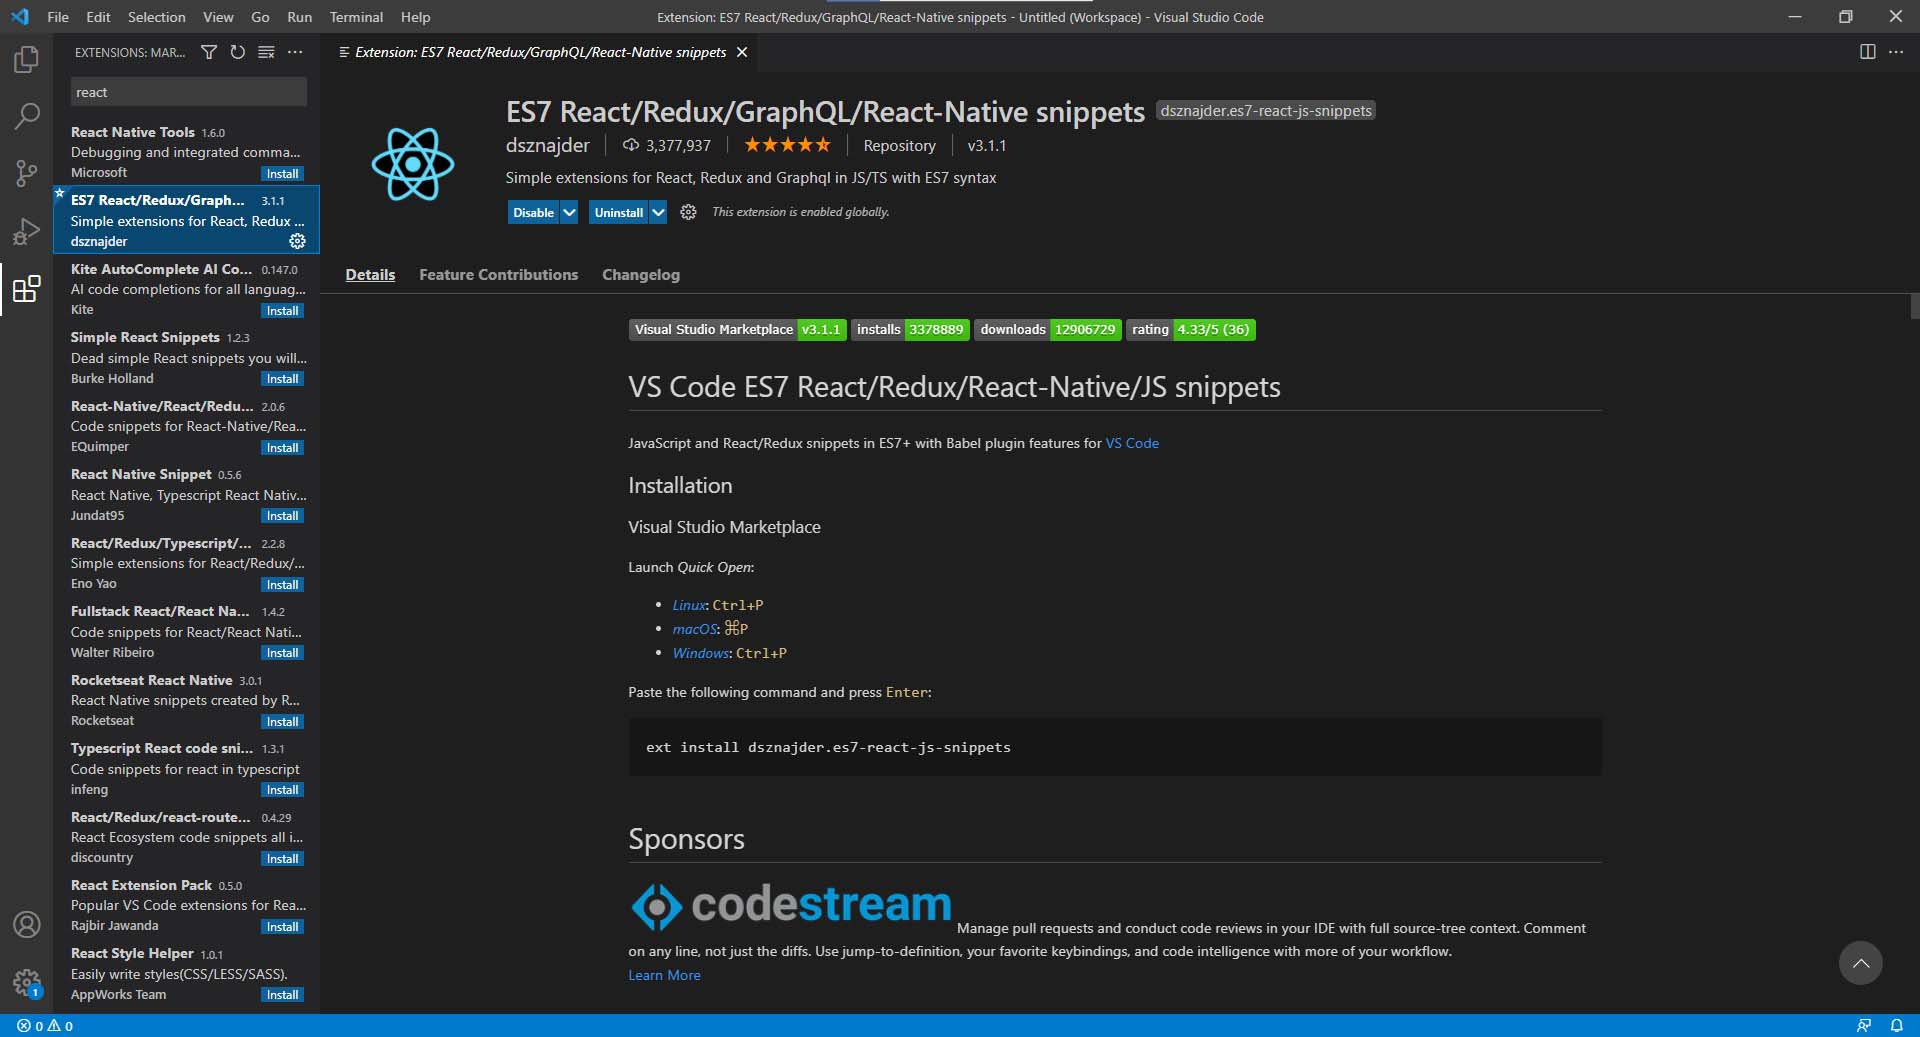Viewport: 1920px width, 1037px height.
Task: Open manage gear for ES7 extension in list
Action: coord(297,241)
